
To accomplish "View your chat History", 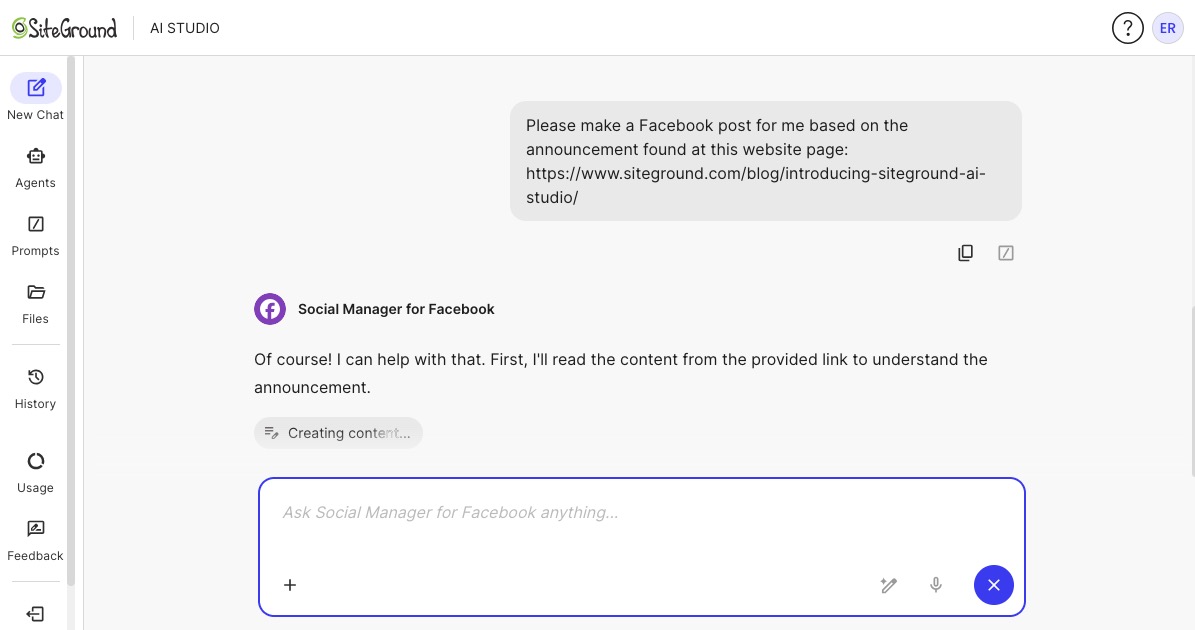I will click(x=35, y=385).
